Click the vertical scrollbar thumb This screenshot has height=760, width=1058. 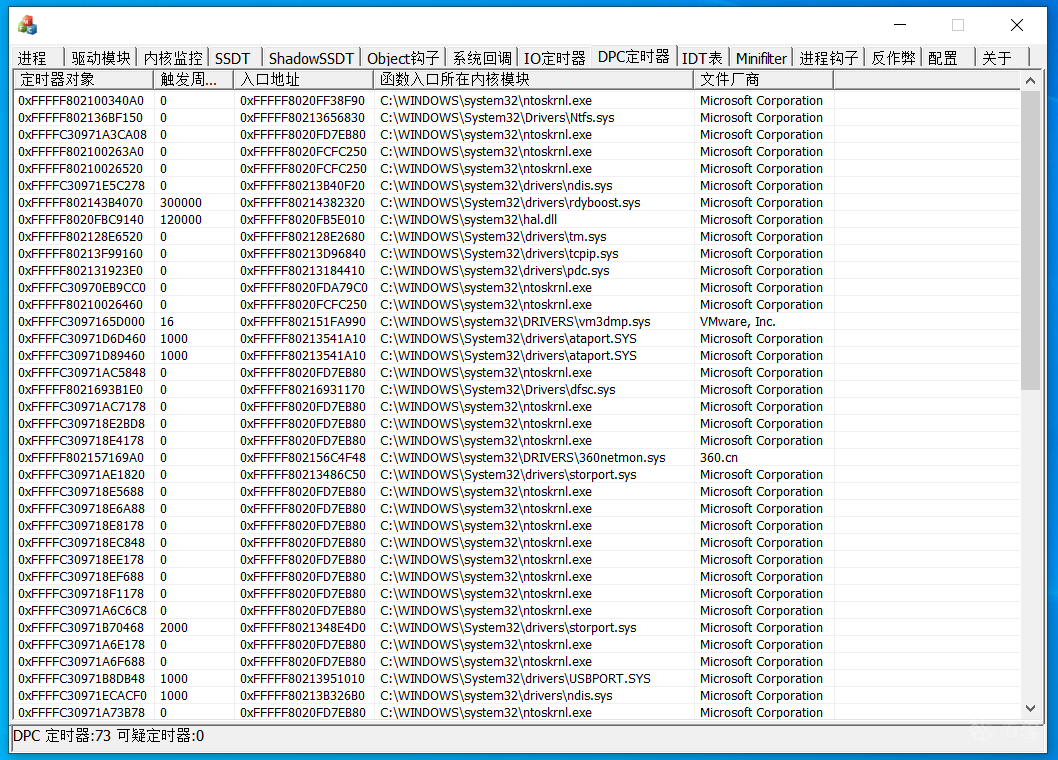click(x=1030, y=240)
